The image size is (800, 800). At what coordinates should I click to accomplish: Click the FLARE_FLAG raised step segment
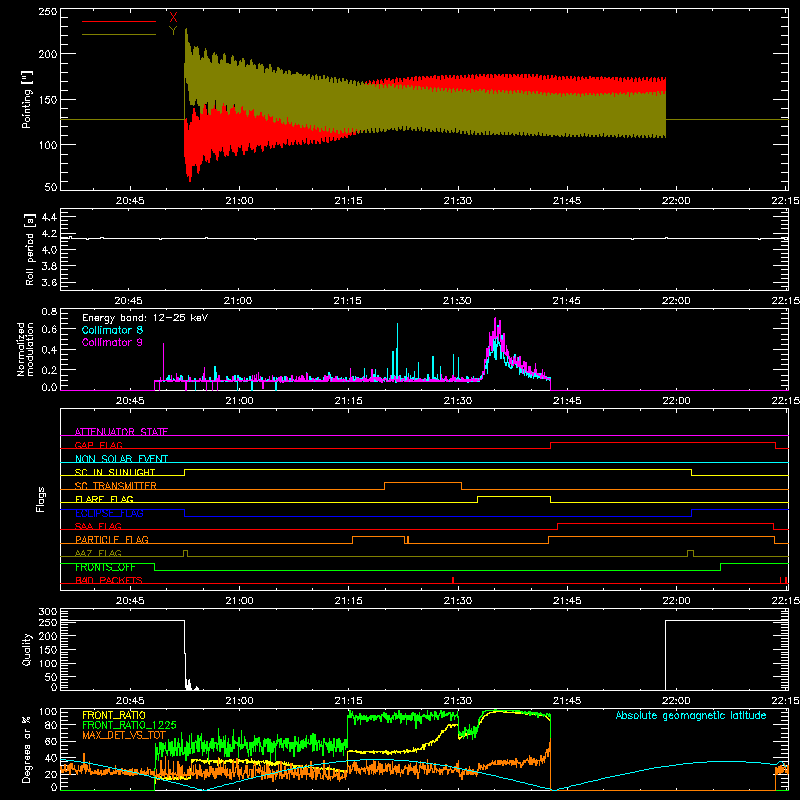pos(514,496)
